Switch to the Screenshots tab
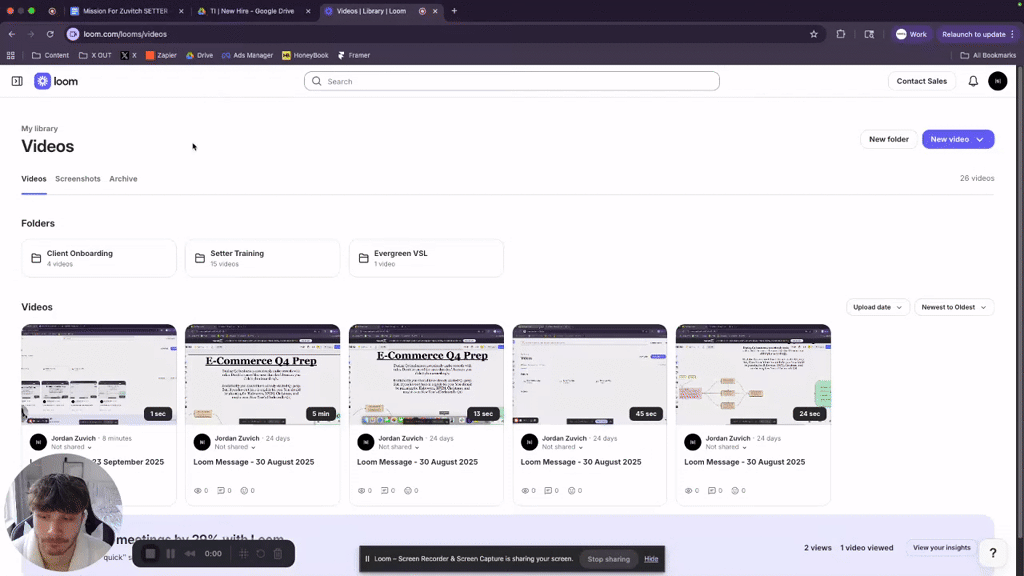This screenshot has height=576, width=1024. pos(78,179)
